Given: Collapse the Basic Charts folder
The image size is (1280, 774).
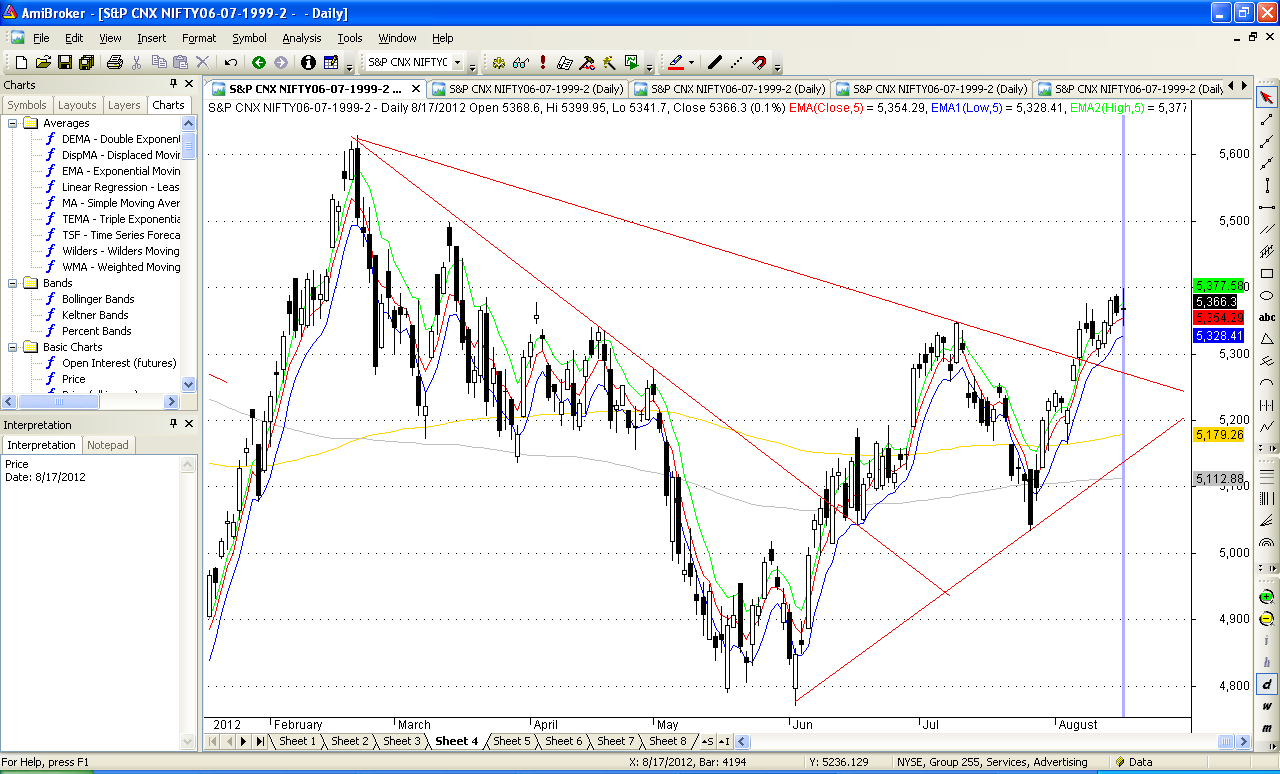Looking at the screenshot, I should click(x=13, y=347).
